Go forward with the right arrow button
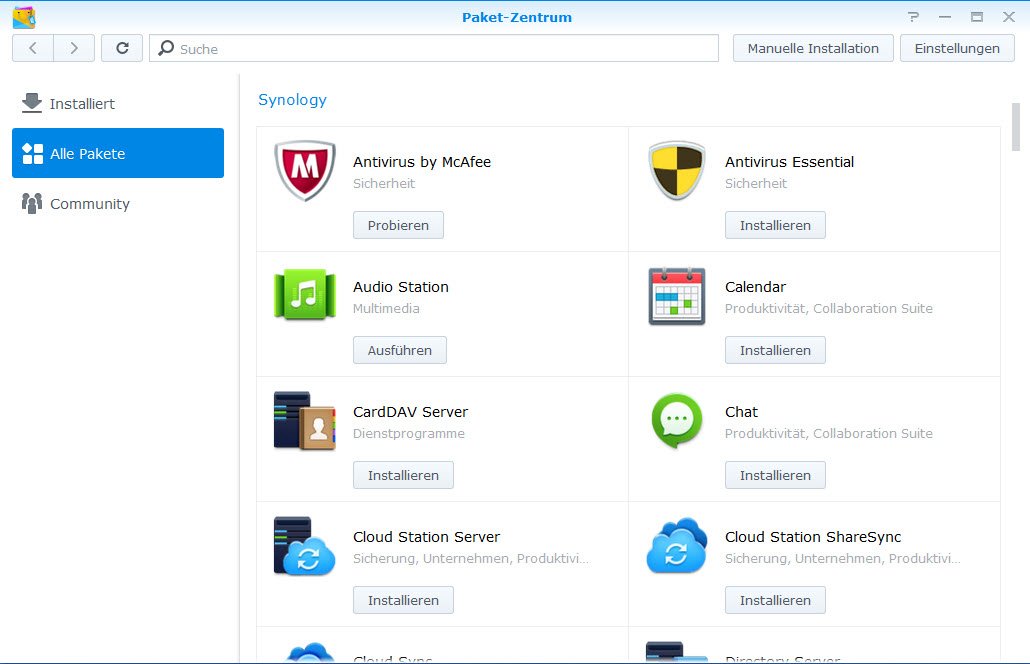This screenshot has width=1030, height=664. [x=74, y=48]
